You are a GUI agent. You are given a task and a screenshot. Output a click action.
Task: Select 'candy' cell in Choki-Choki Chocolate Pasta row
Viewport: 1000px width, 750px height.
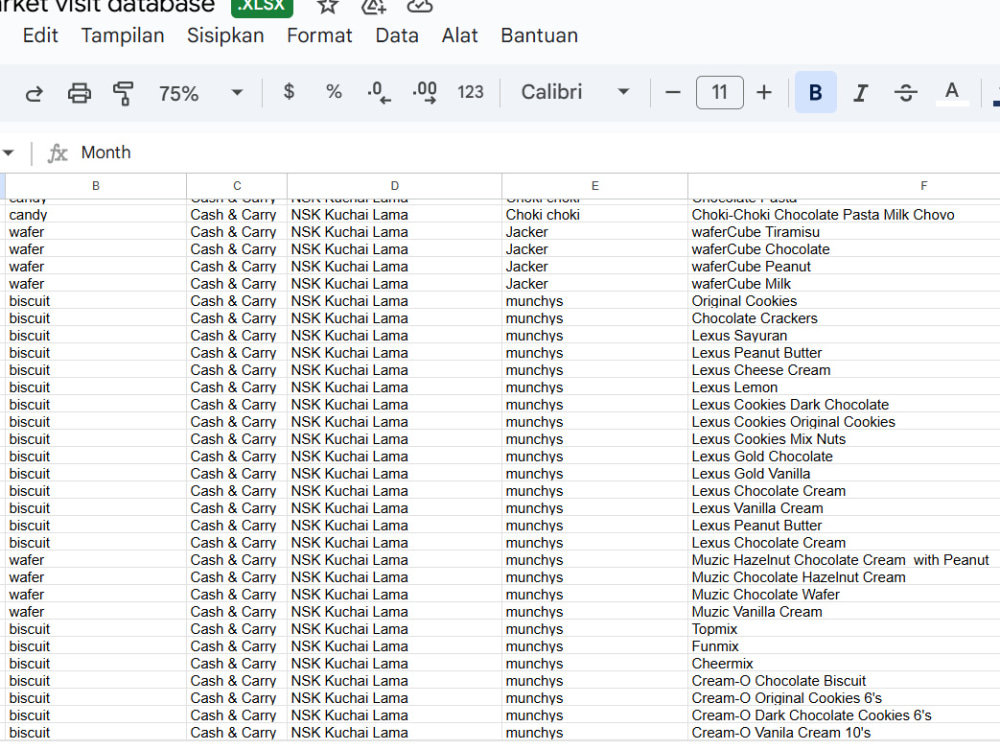coord(96,215)
